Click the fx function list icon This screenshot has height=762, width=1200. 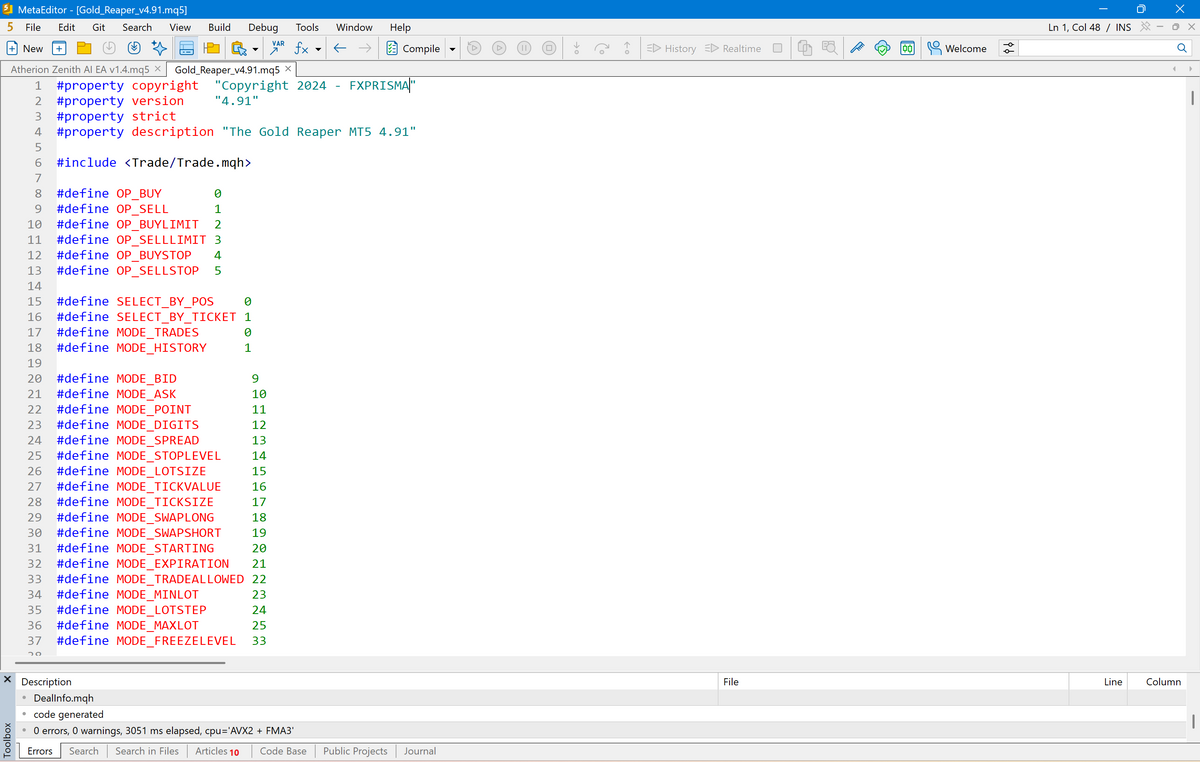[301, 48]
